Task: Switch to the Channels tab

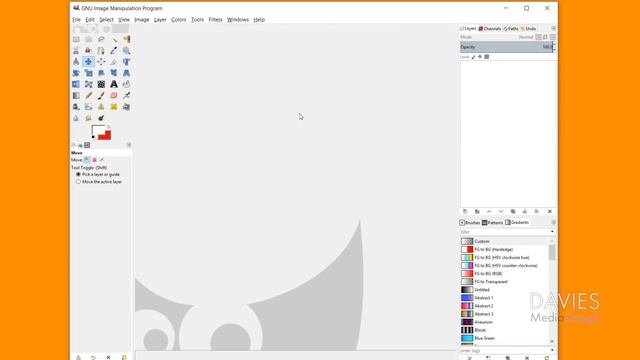Action: [490, 29]
